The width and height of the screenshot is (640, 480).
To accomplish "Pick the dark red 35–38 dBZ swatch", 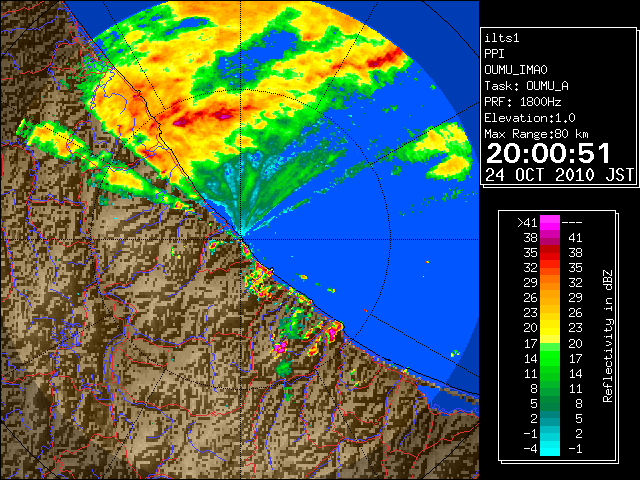I will 550,253.
